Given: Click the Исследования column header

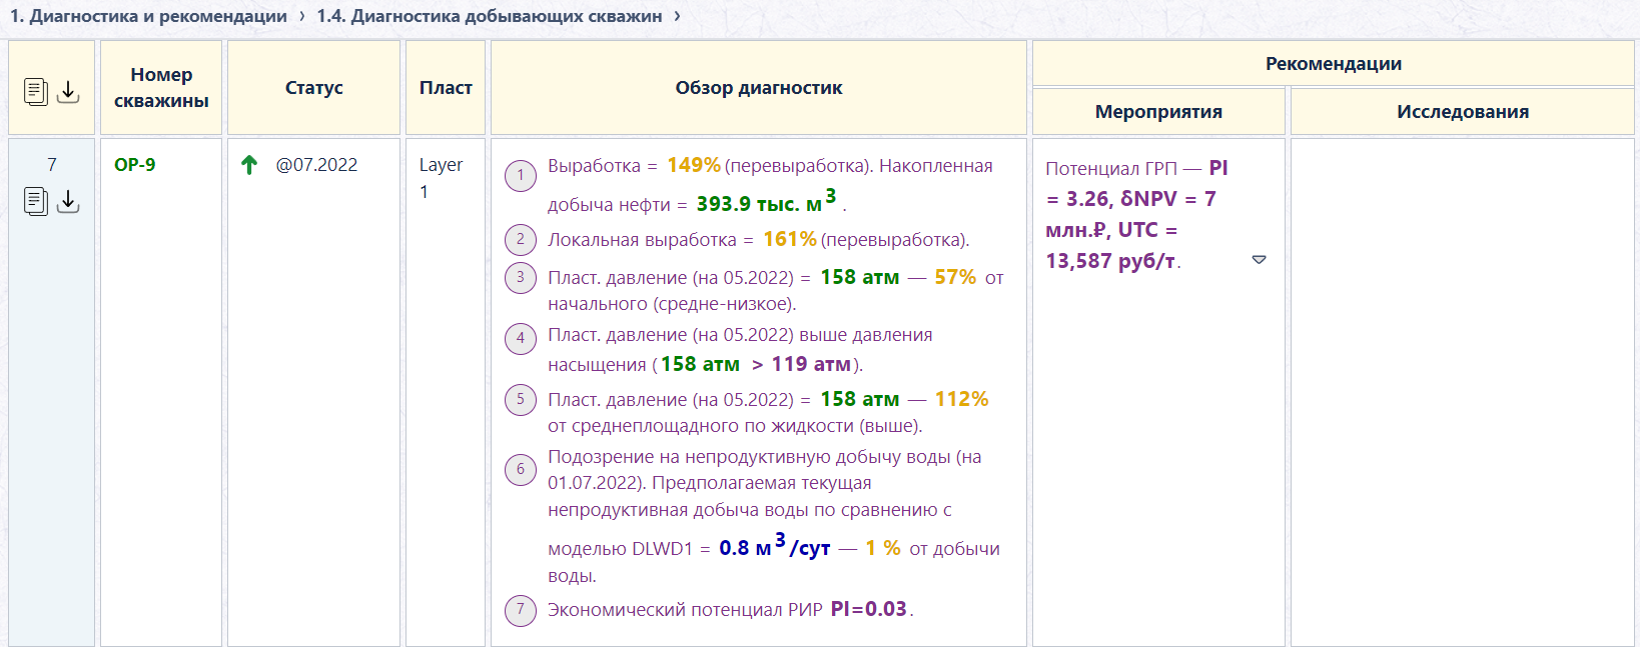Looking at the screenshot, I should pos(1462,111).
